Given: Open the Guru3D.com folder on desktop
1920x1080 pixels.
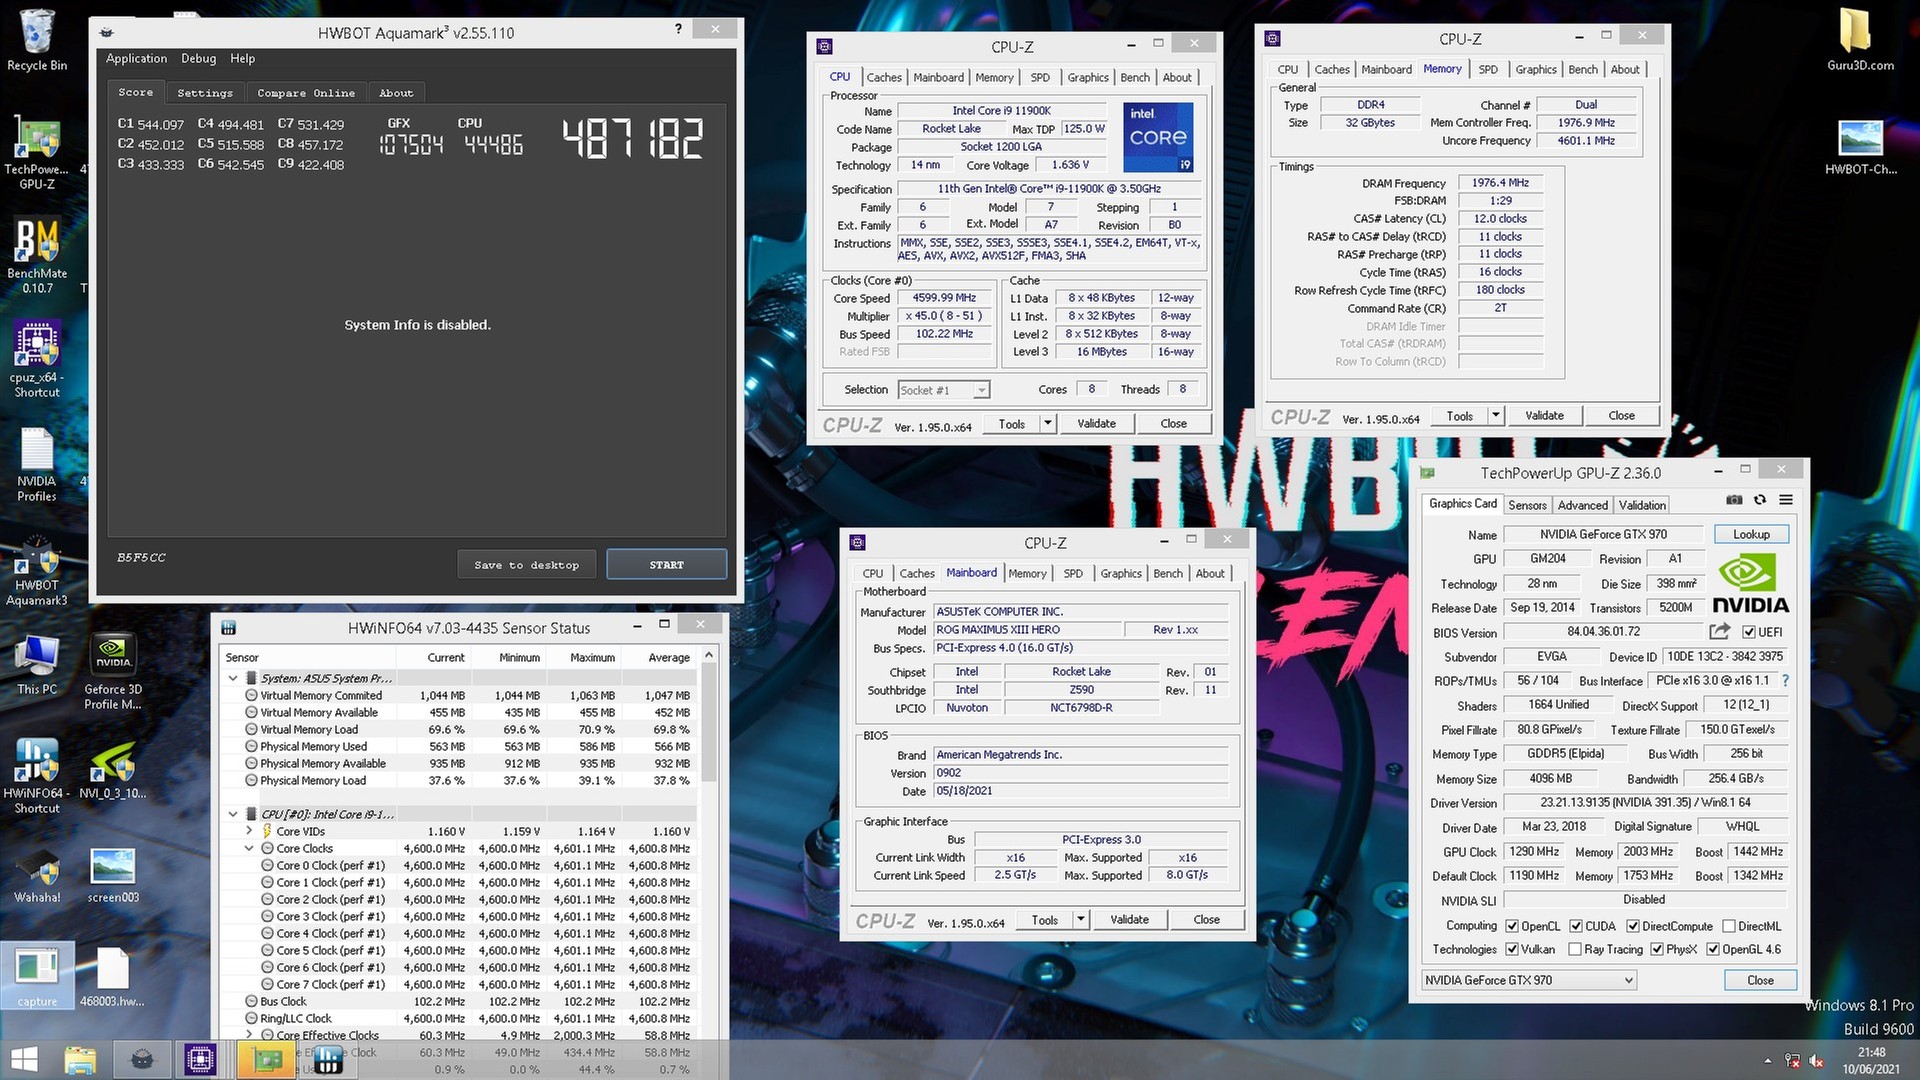Looking at the screenshot, I should [1860, 40].
